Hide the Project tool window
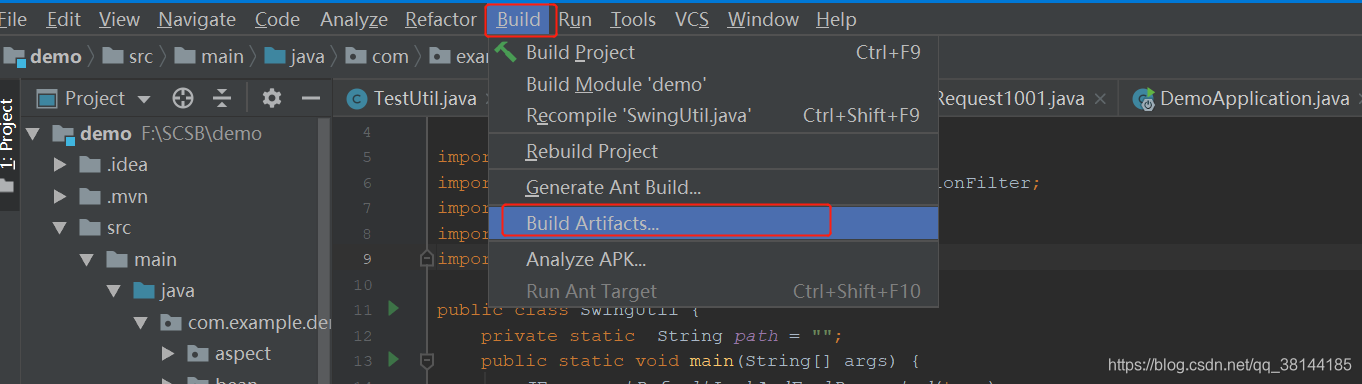The height and width of the screenshot is (384, 1362). (x=310, y=98)
